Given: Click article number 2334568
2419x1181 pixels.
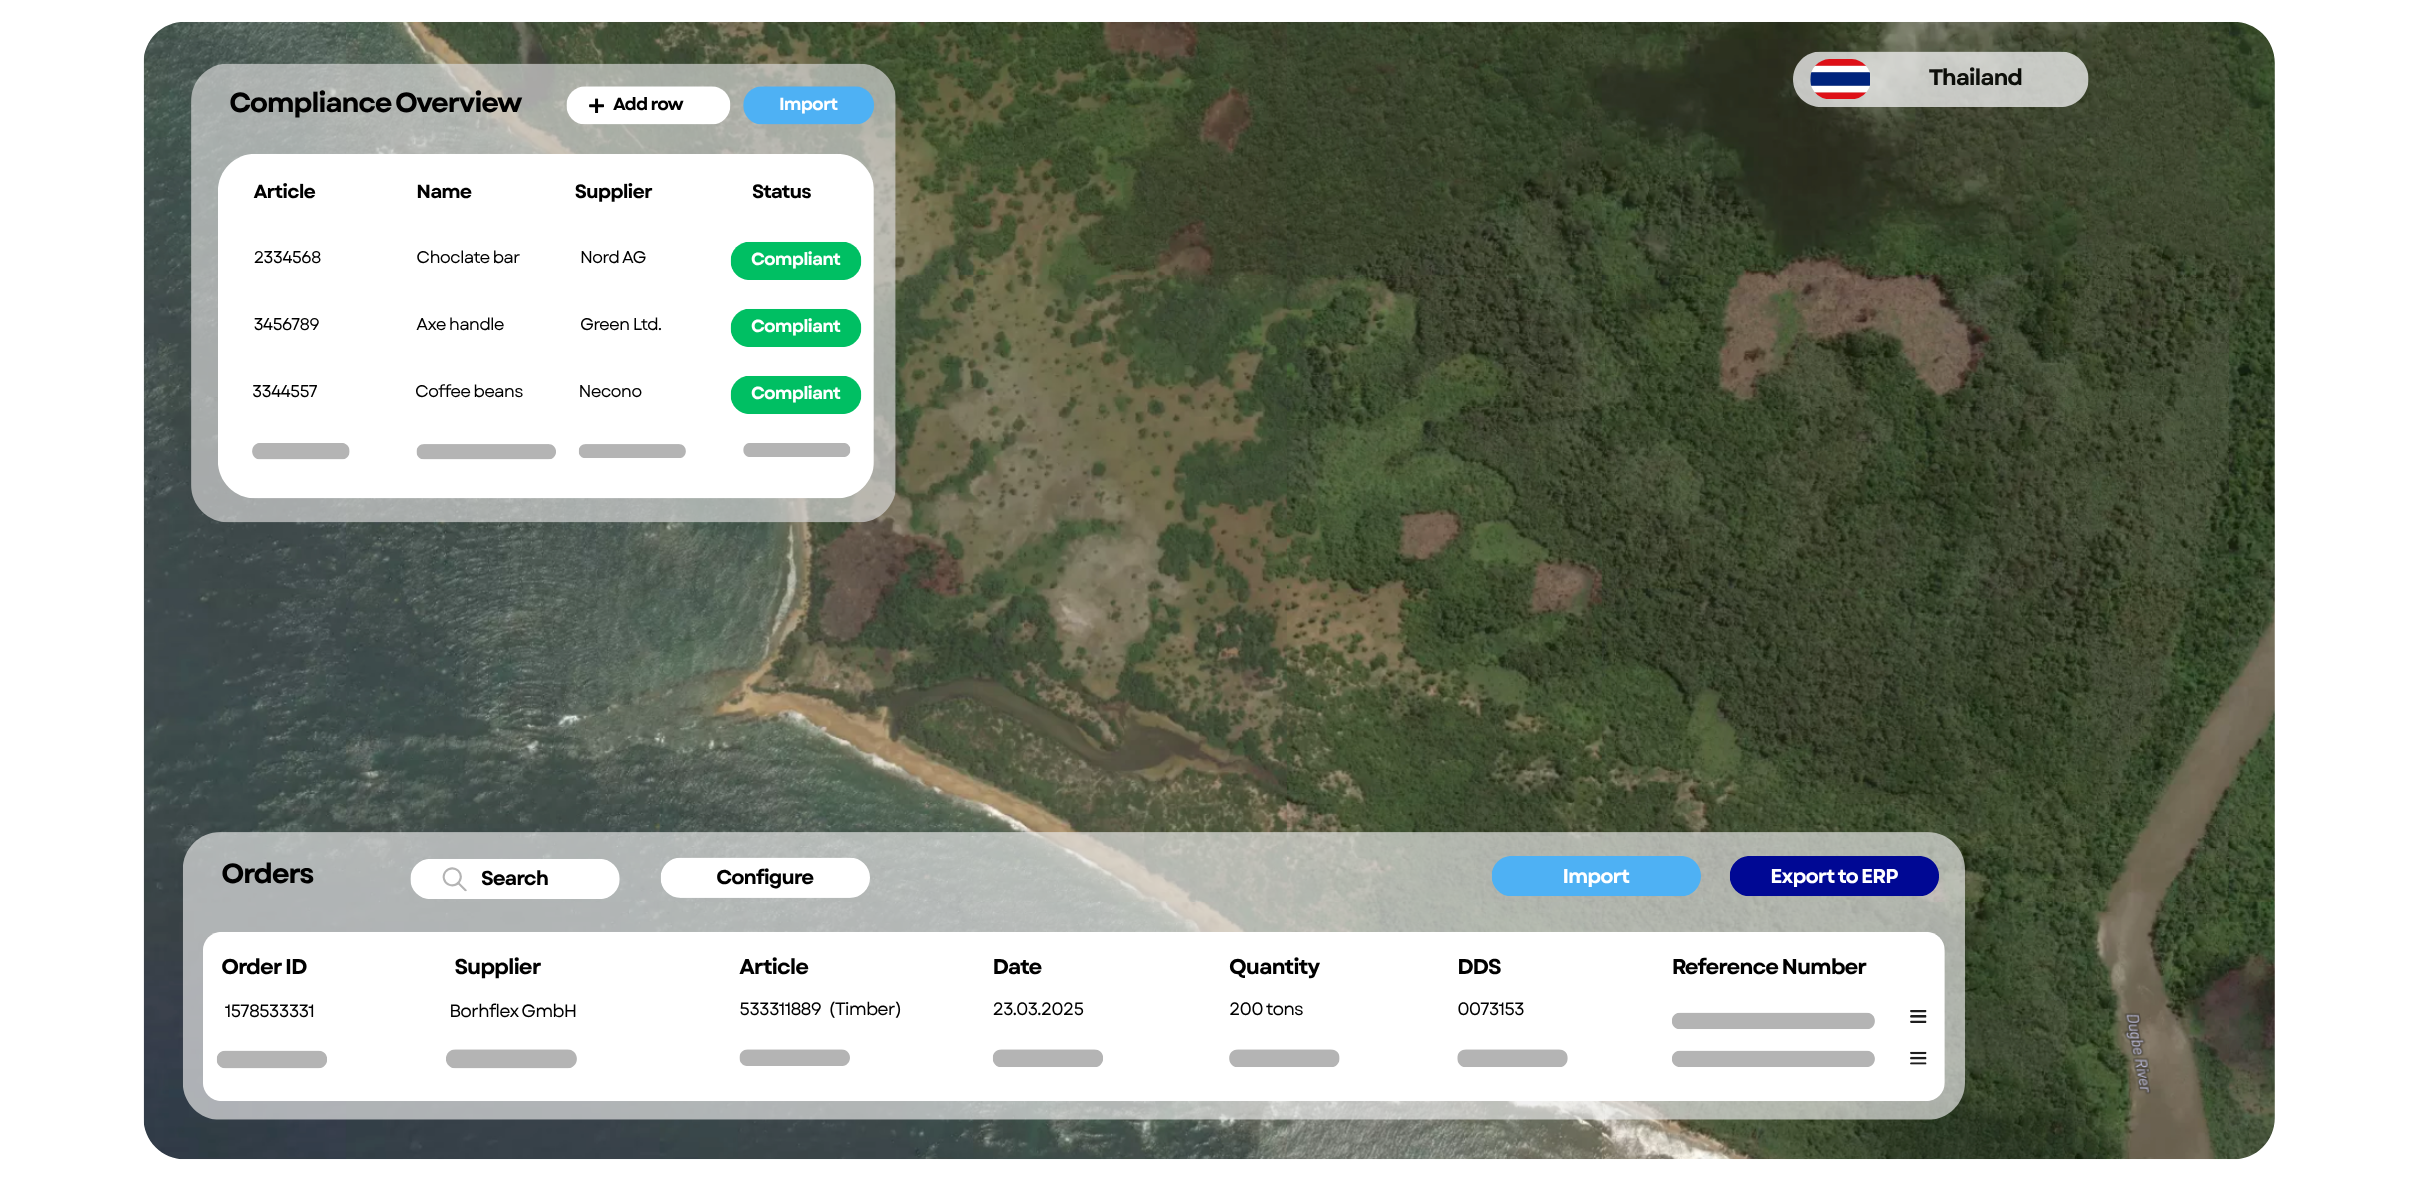Looking at the screenshot, I should pyautogui.click(x=287, y=258).
